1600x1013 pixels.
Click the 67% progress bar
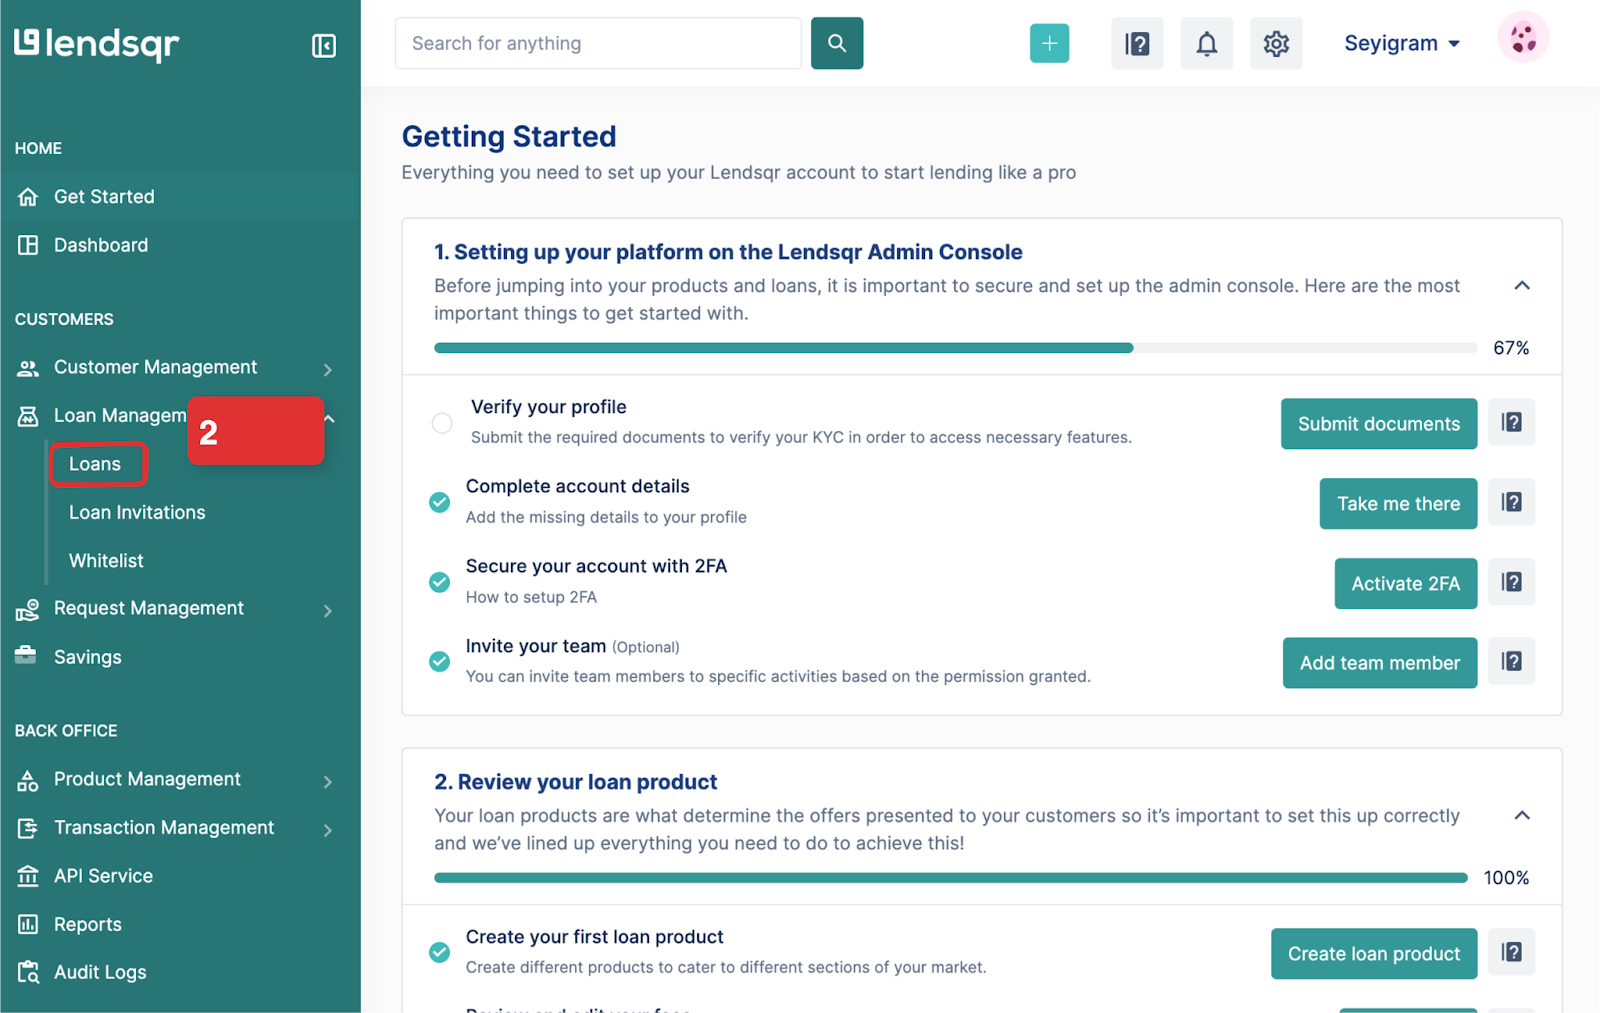955,348
